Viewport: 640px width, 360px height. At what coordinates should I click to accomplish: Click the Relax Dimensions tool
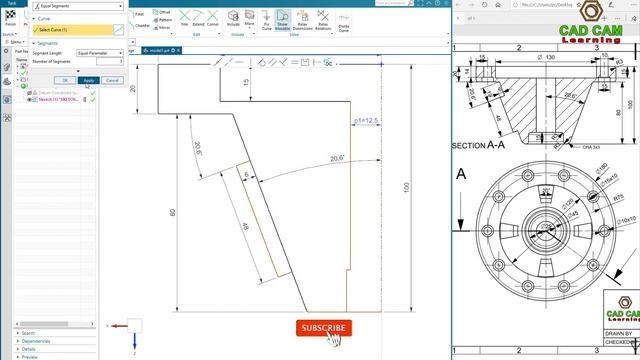pyautogui.click(x=302, y=20)
